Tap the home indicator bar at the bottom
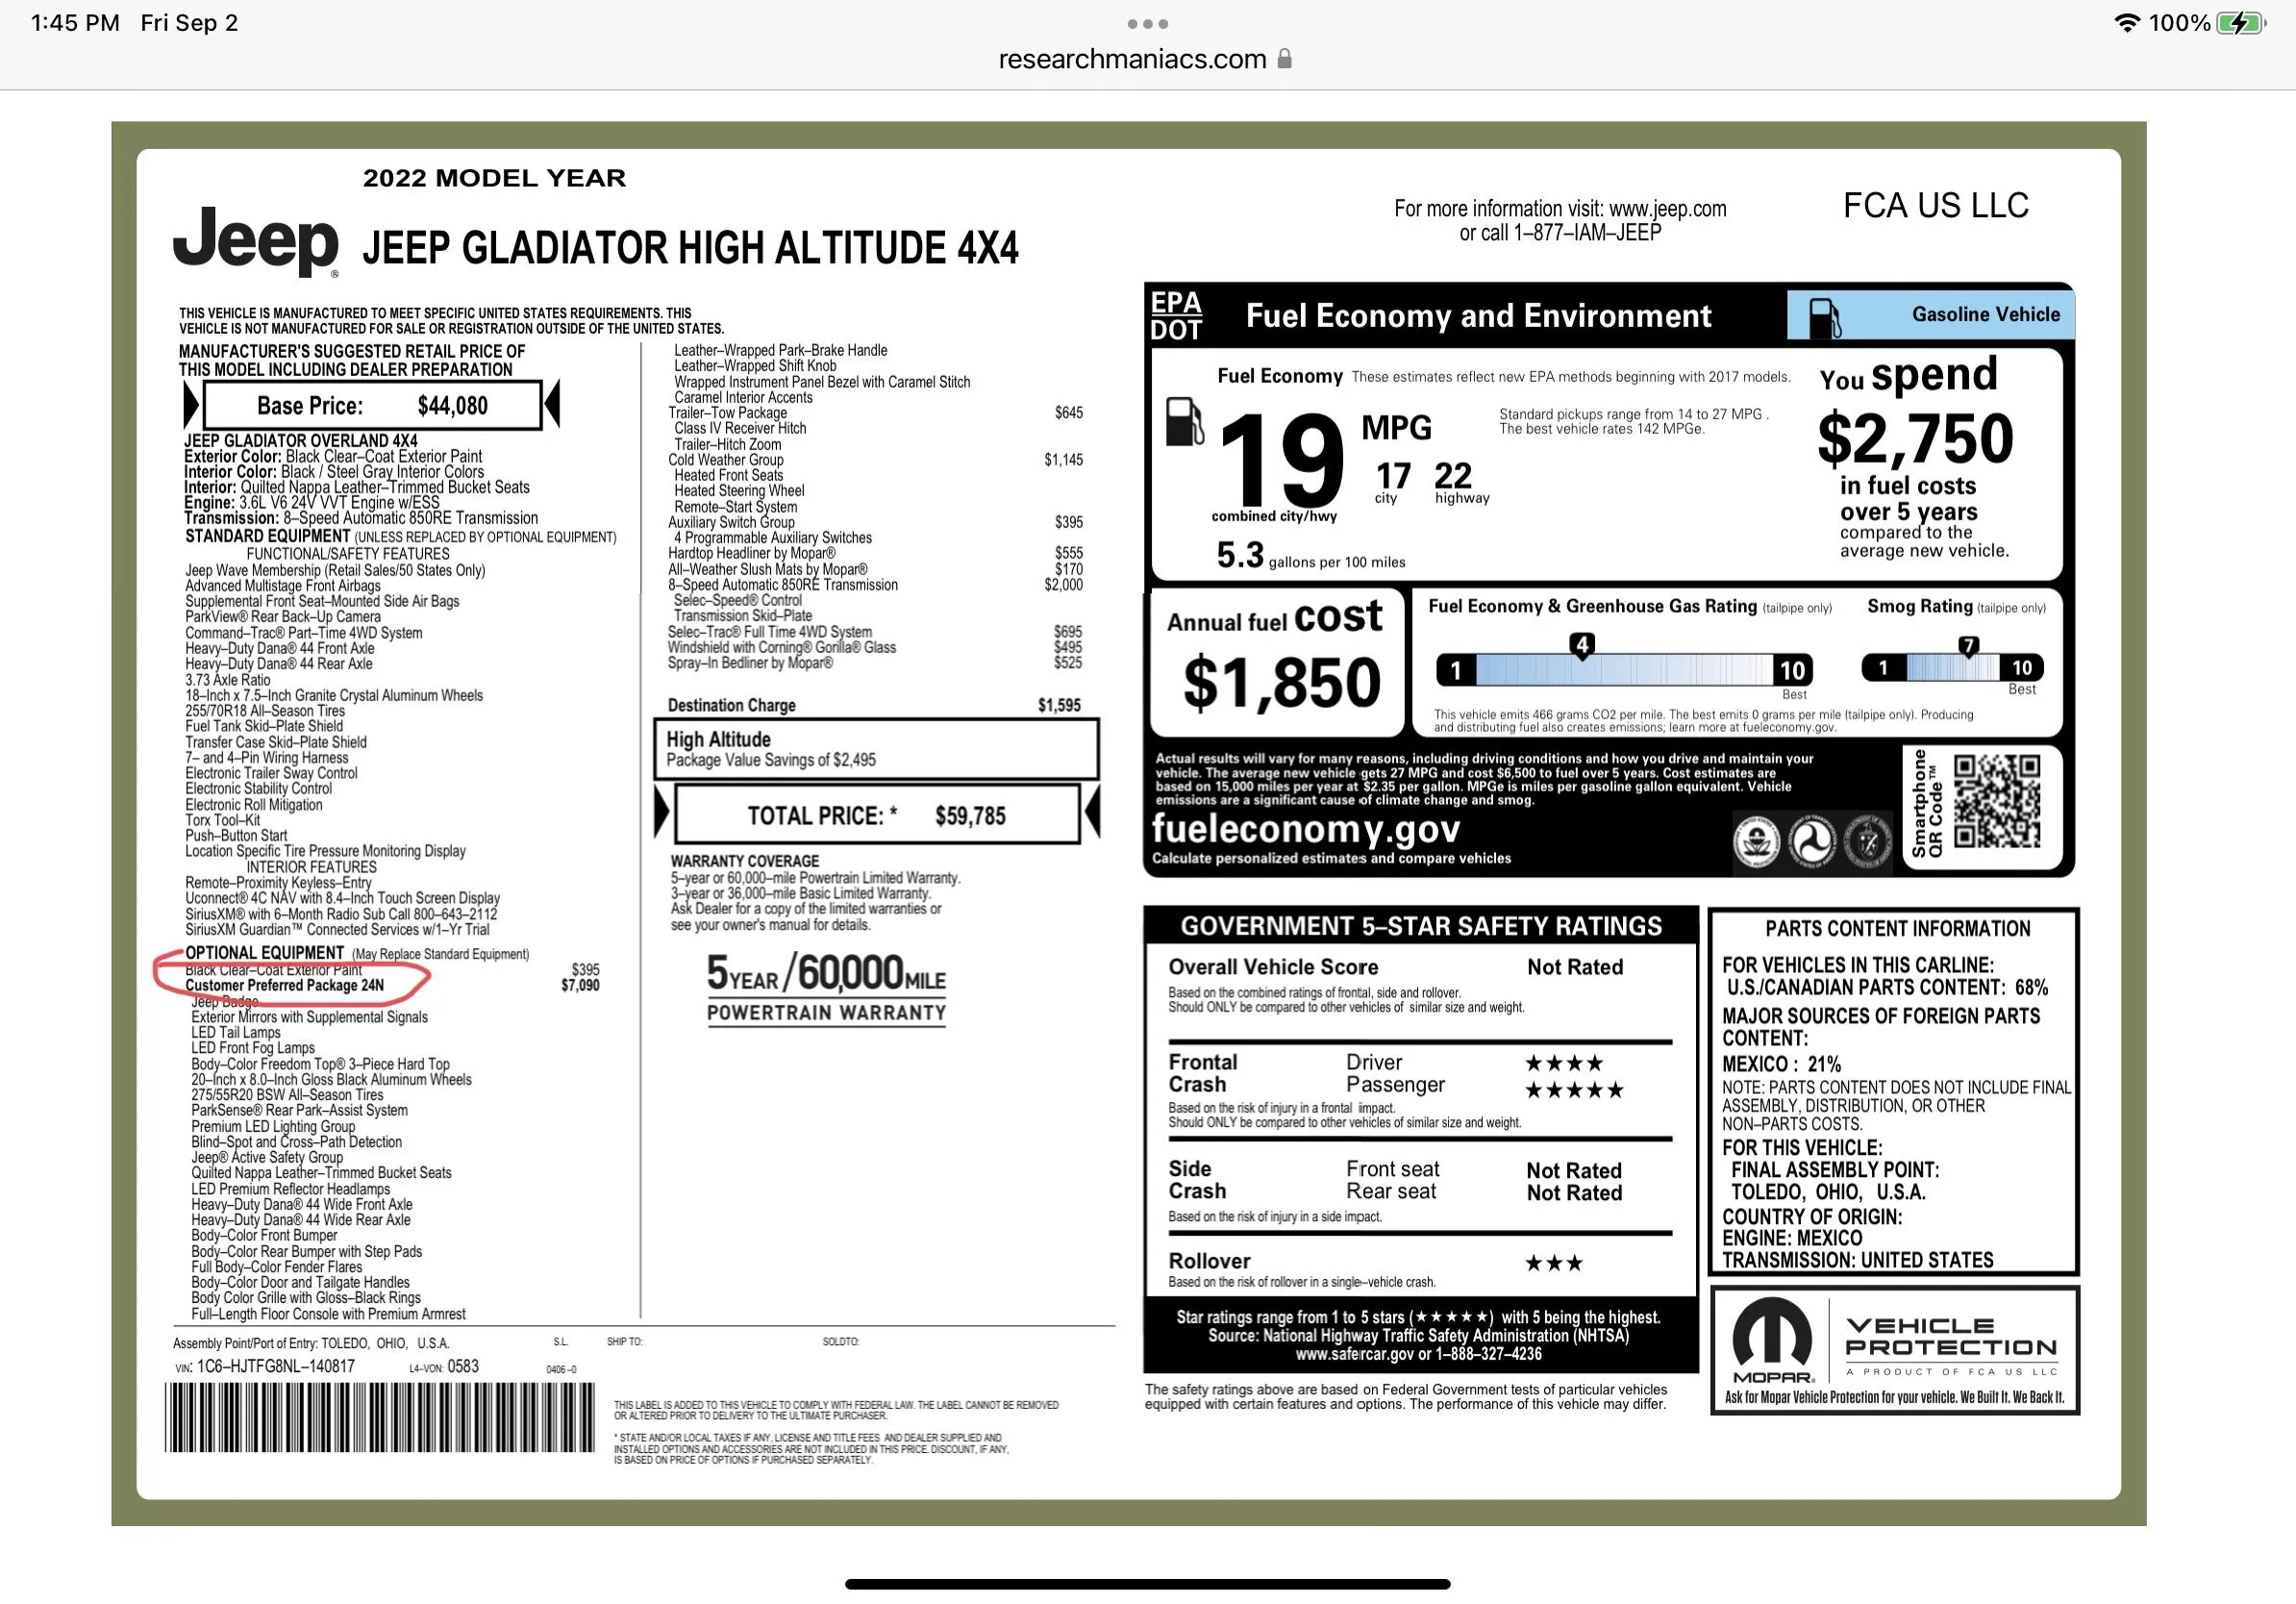This screenshot has width=2296, height=1604. (1147, 1584)
